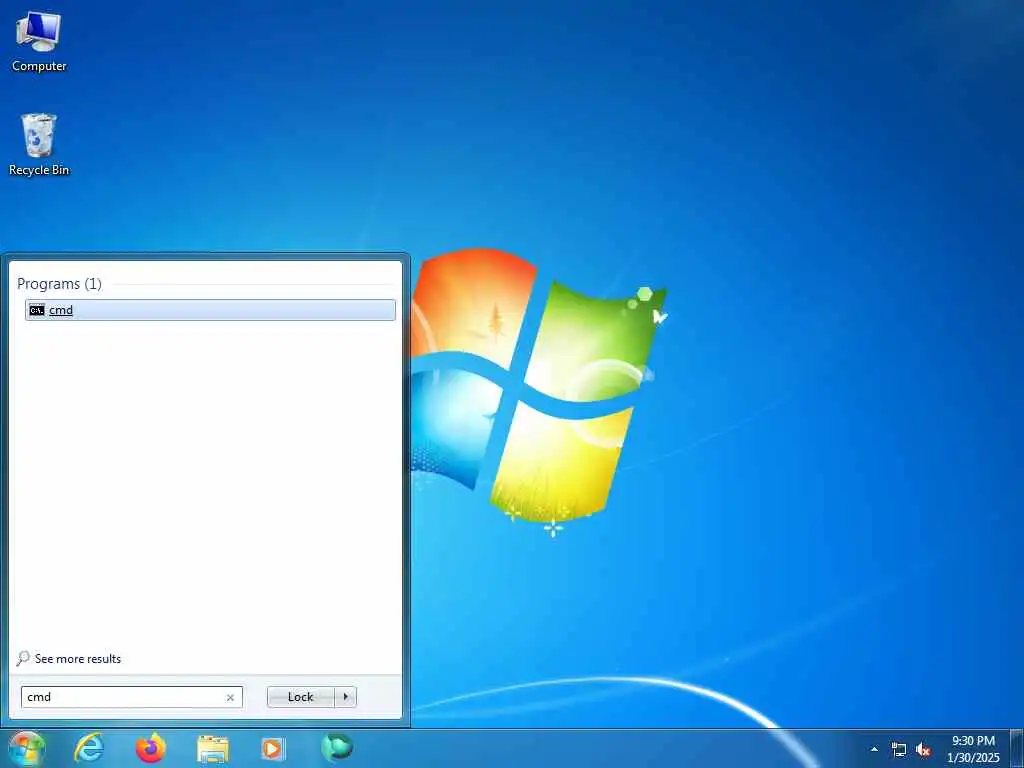Open Windows Media Player from the taskbar

point(272,748)
